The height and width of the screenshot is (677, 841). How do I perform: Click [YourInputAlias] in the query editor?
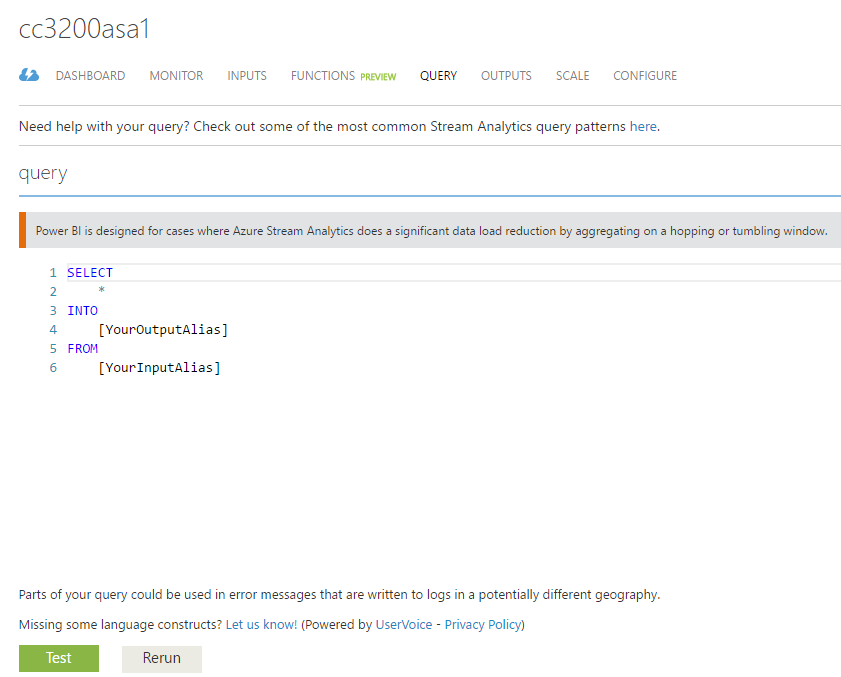coord(159,367)
